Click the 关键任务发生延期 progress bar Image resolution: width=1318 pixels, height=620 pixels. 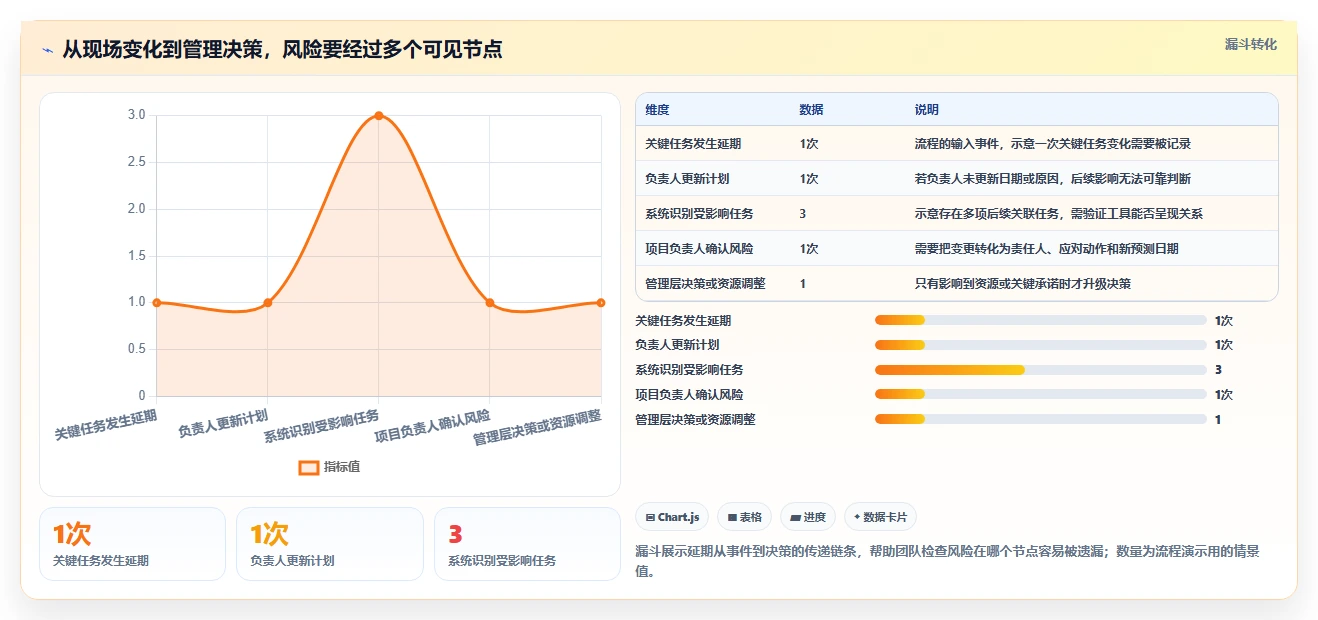(x=1040, y=320)
